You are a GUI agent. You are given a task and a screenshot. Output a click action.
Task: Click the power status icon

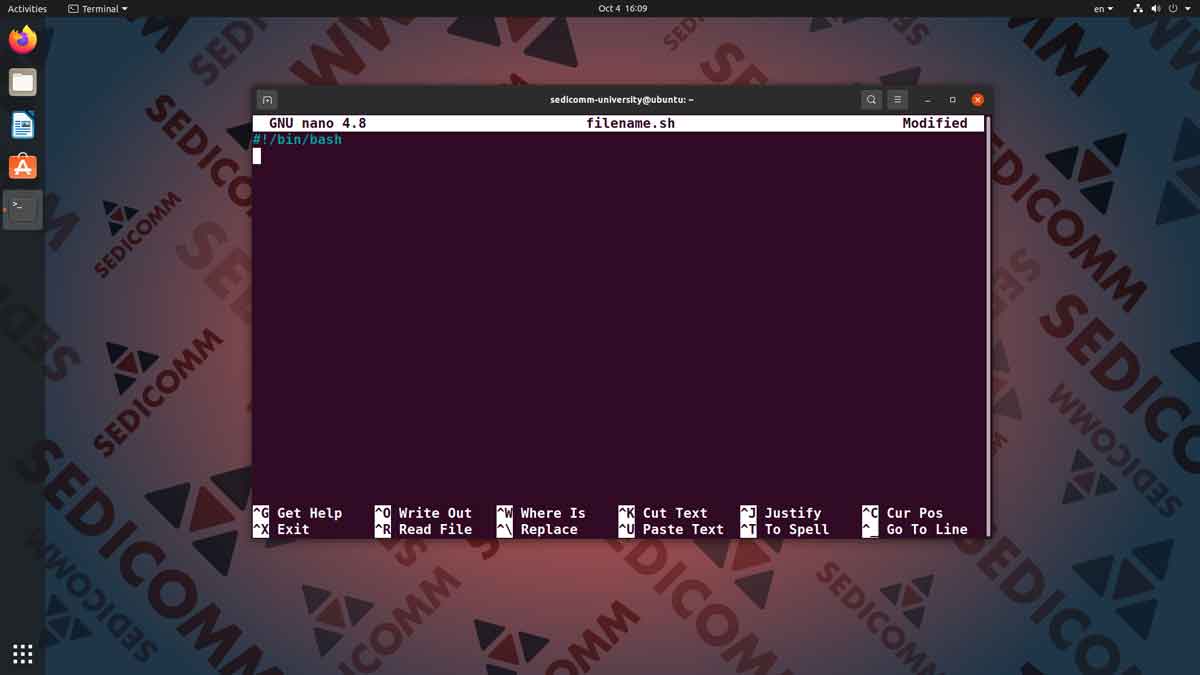click(x=1175, y=8)
